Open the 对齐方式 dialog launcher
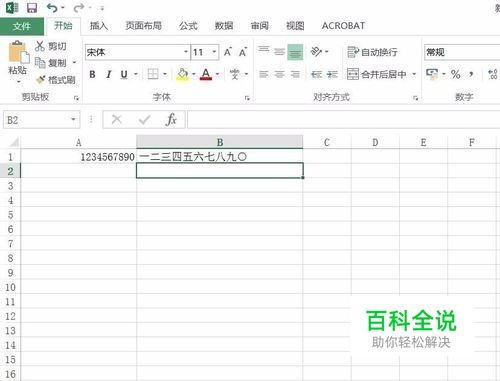The image size is (500, 381). (416, 98)
